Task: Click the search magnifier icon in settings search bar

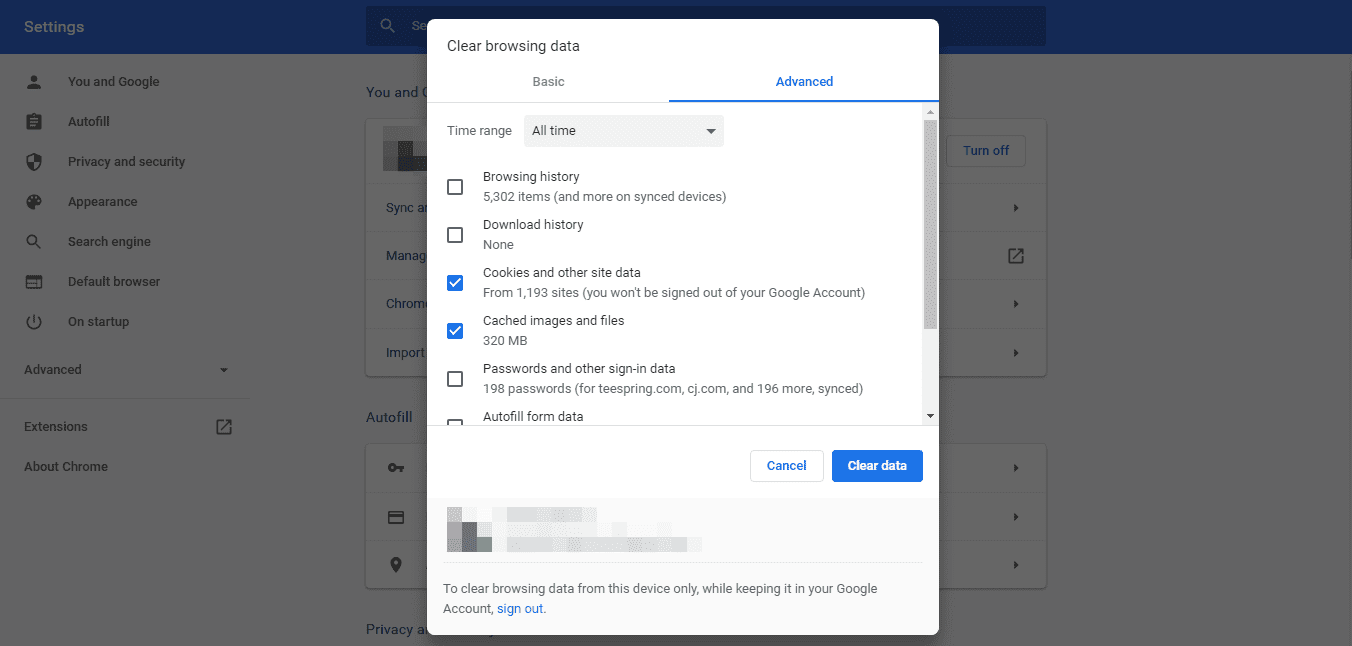Action: tap(387, 26)
